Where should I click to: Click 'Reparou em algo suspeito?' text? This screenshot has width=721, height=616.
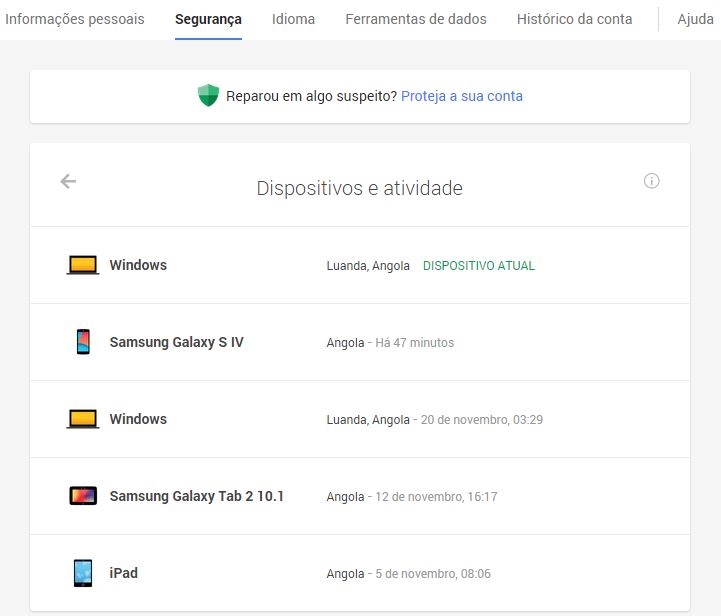(311, 96)
